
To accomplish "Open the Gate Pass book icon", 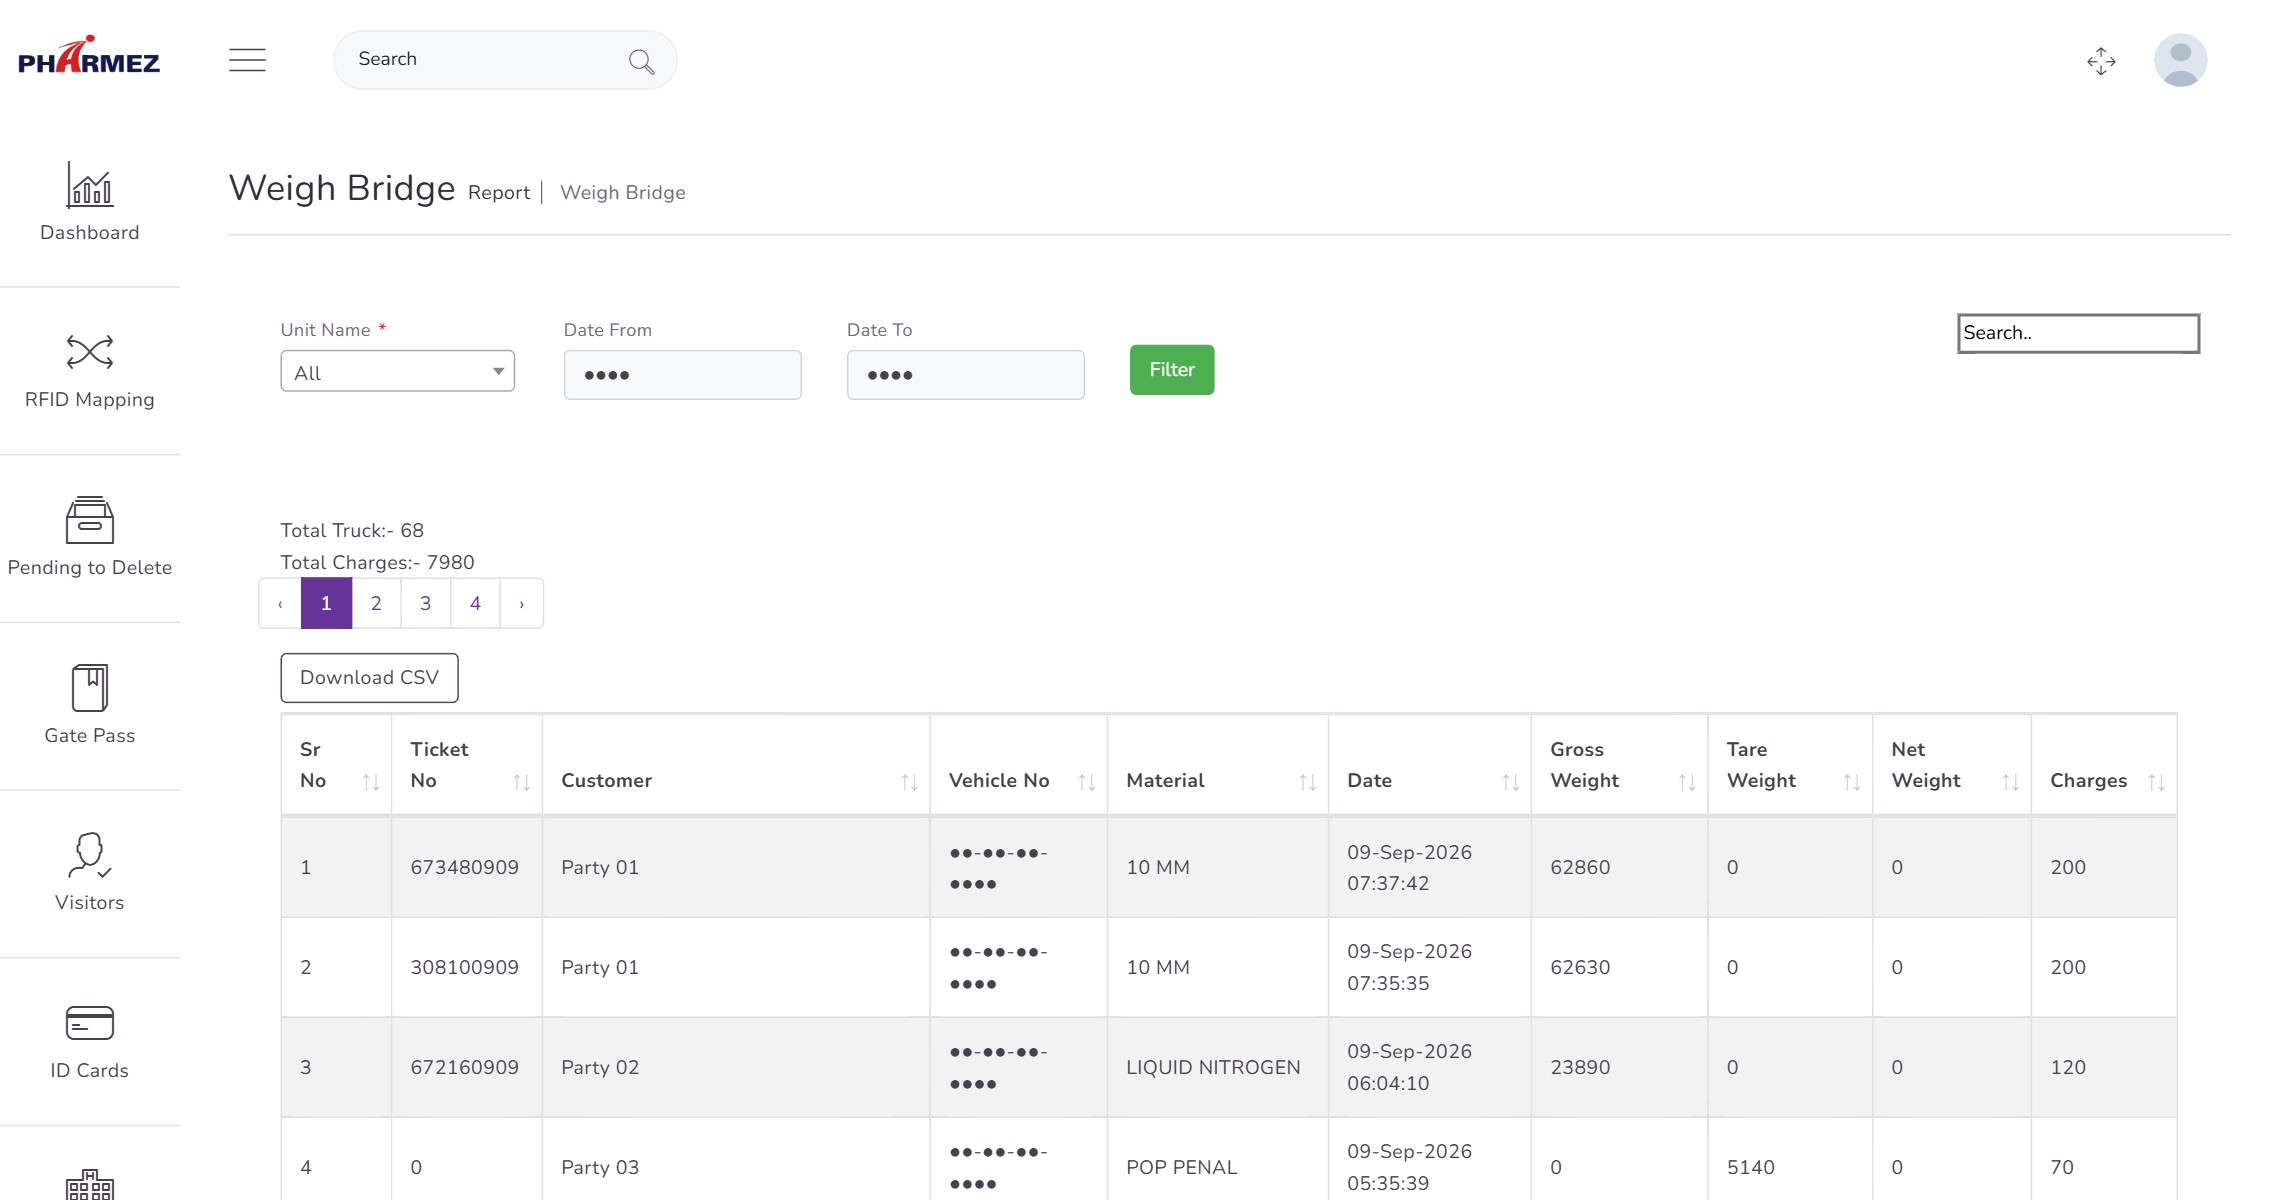I will click(90, 688).
